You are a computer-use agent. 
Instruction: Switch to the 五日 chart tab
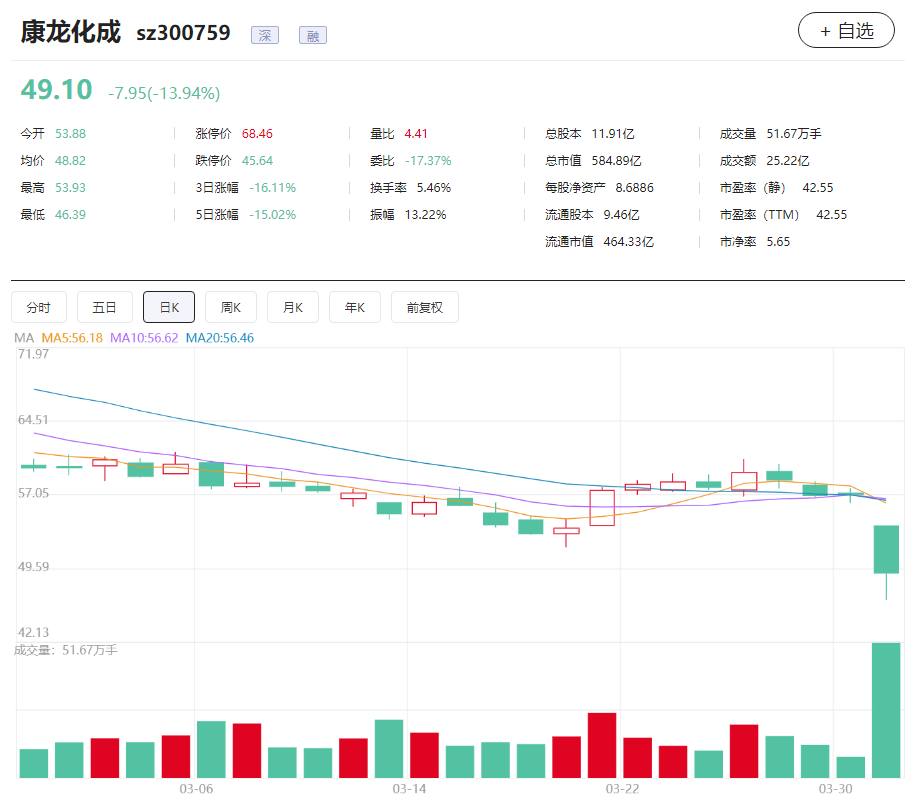click(x=104, y=307)
